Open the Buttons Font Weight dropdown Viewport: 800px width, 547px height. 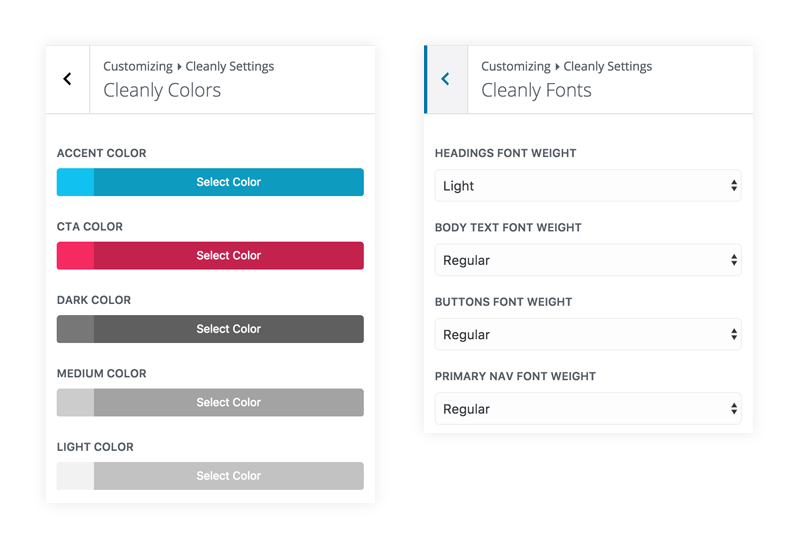click(x=588, y=334)
